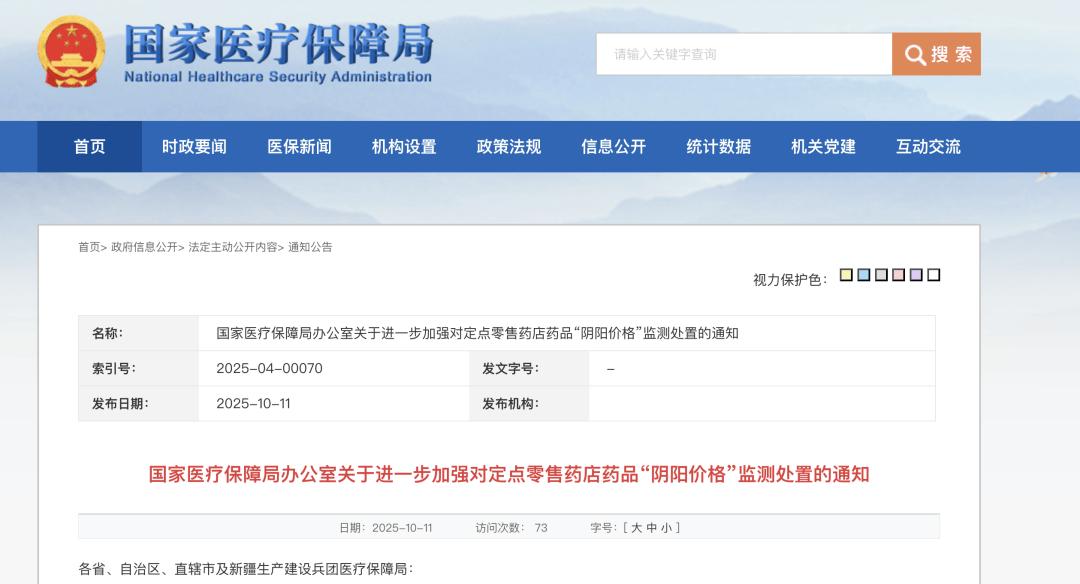Select the blue eye-protection color swatch
The image size is (1080, 584).
(864, 275)
